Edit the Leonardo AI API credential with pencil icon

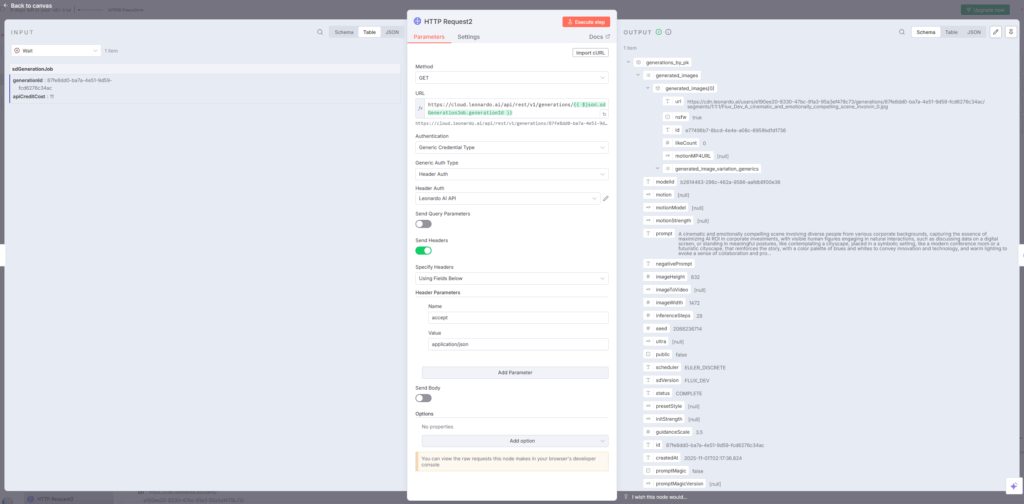pyautogui.click(x=606, y=198)
